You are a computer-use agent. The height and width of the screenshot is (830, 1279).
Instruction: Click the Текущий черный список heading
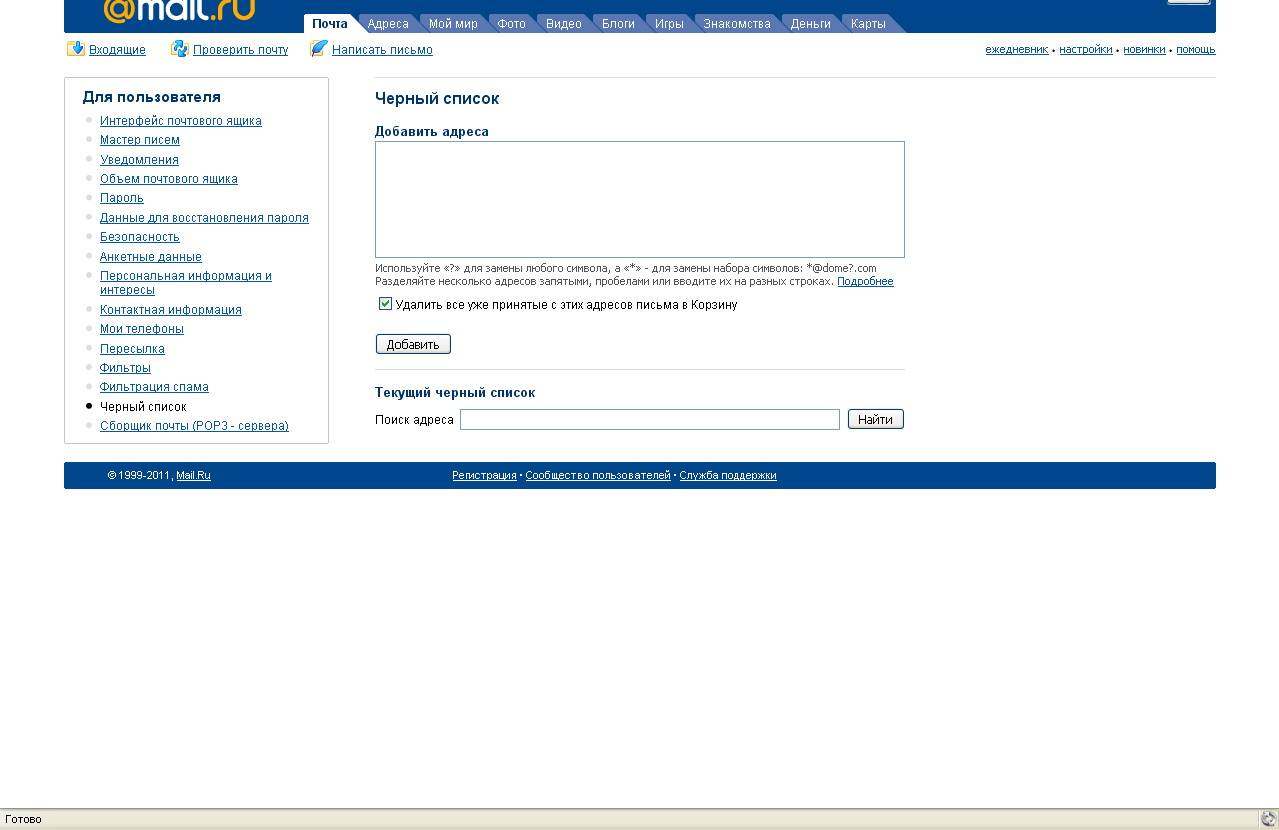click(x=455, y=393)
